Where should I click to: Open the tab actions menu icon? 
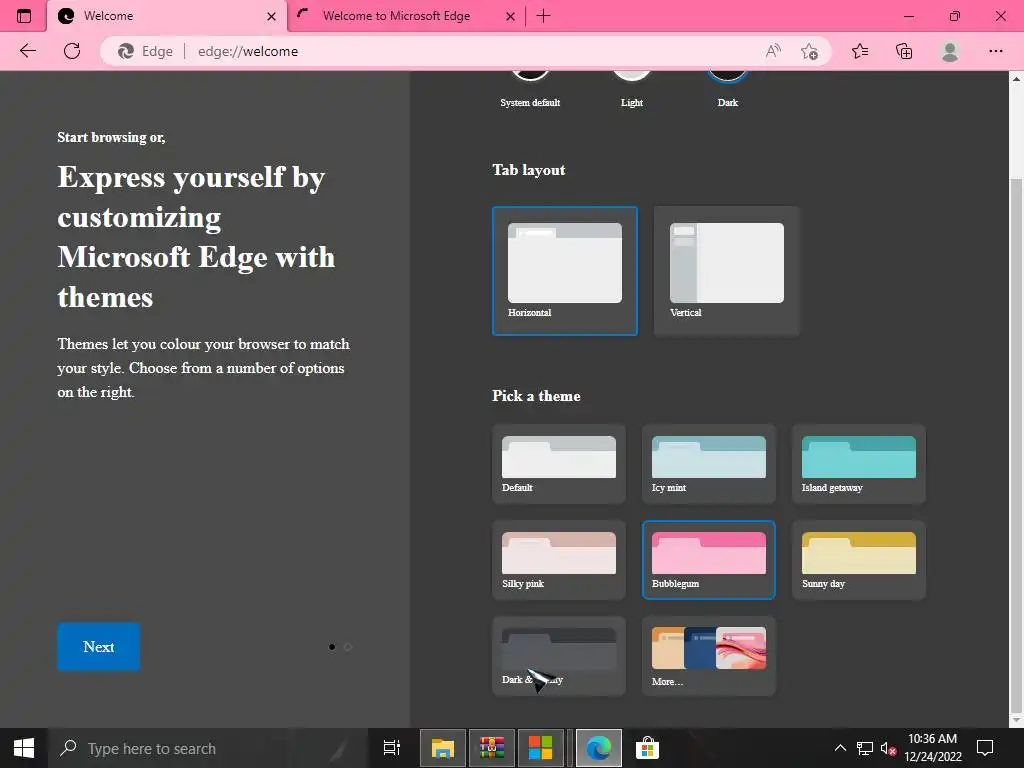point(24,16)
